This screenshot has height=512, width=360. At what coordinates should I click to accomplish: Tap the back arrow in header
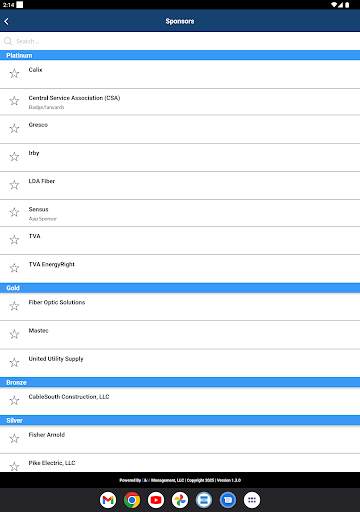7,21
